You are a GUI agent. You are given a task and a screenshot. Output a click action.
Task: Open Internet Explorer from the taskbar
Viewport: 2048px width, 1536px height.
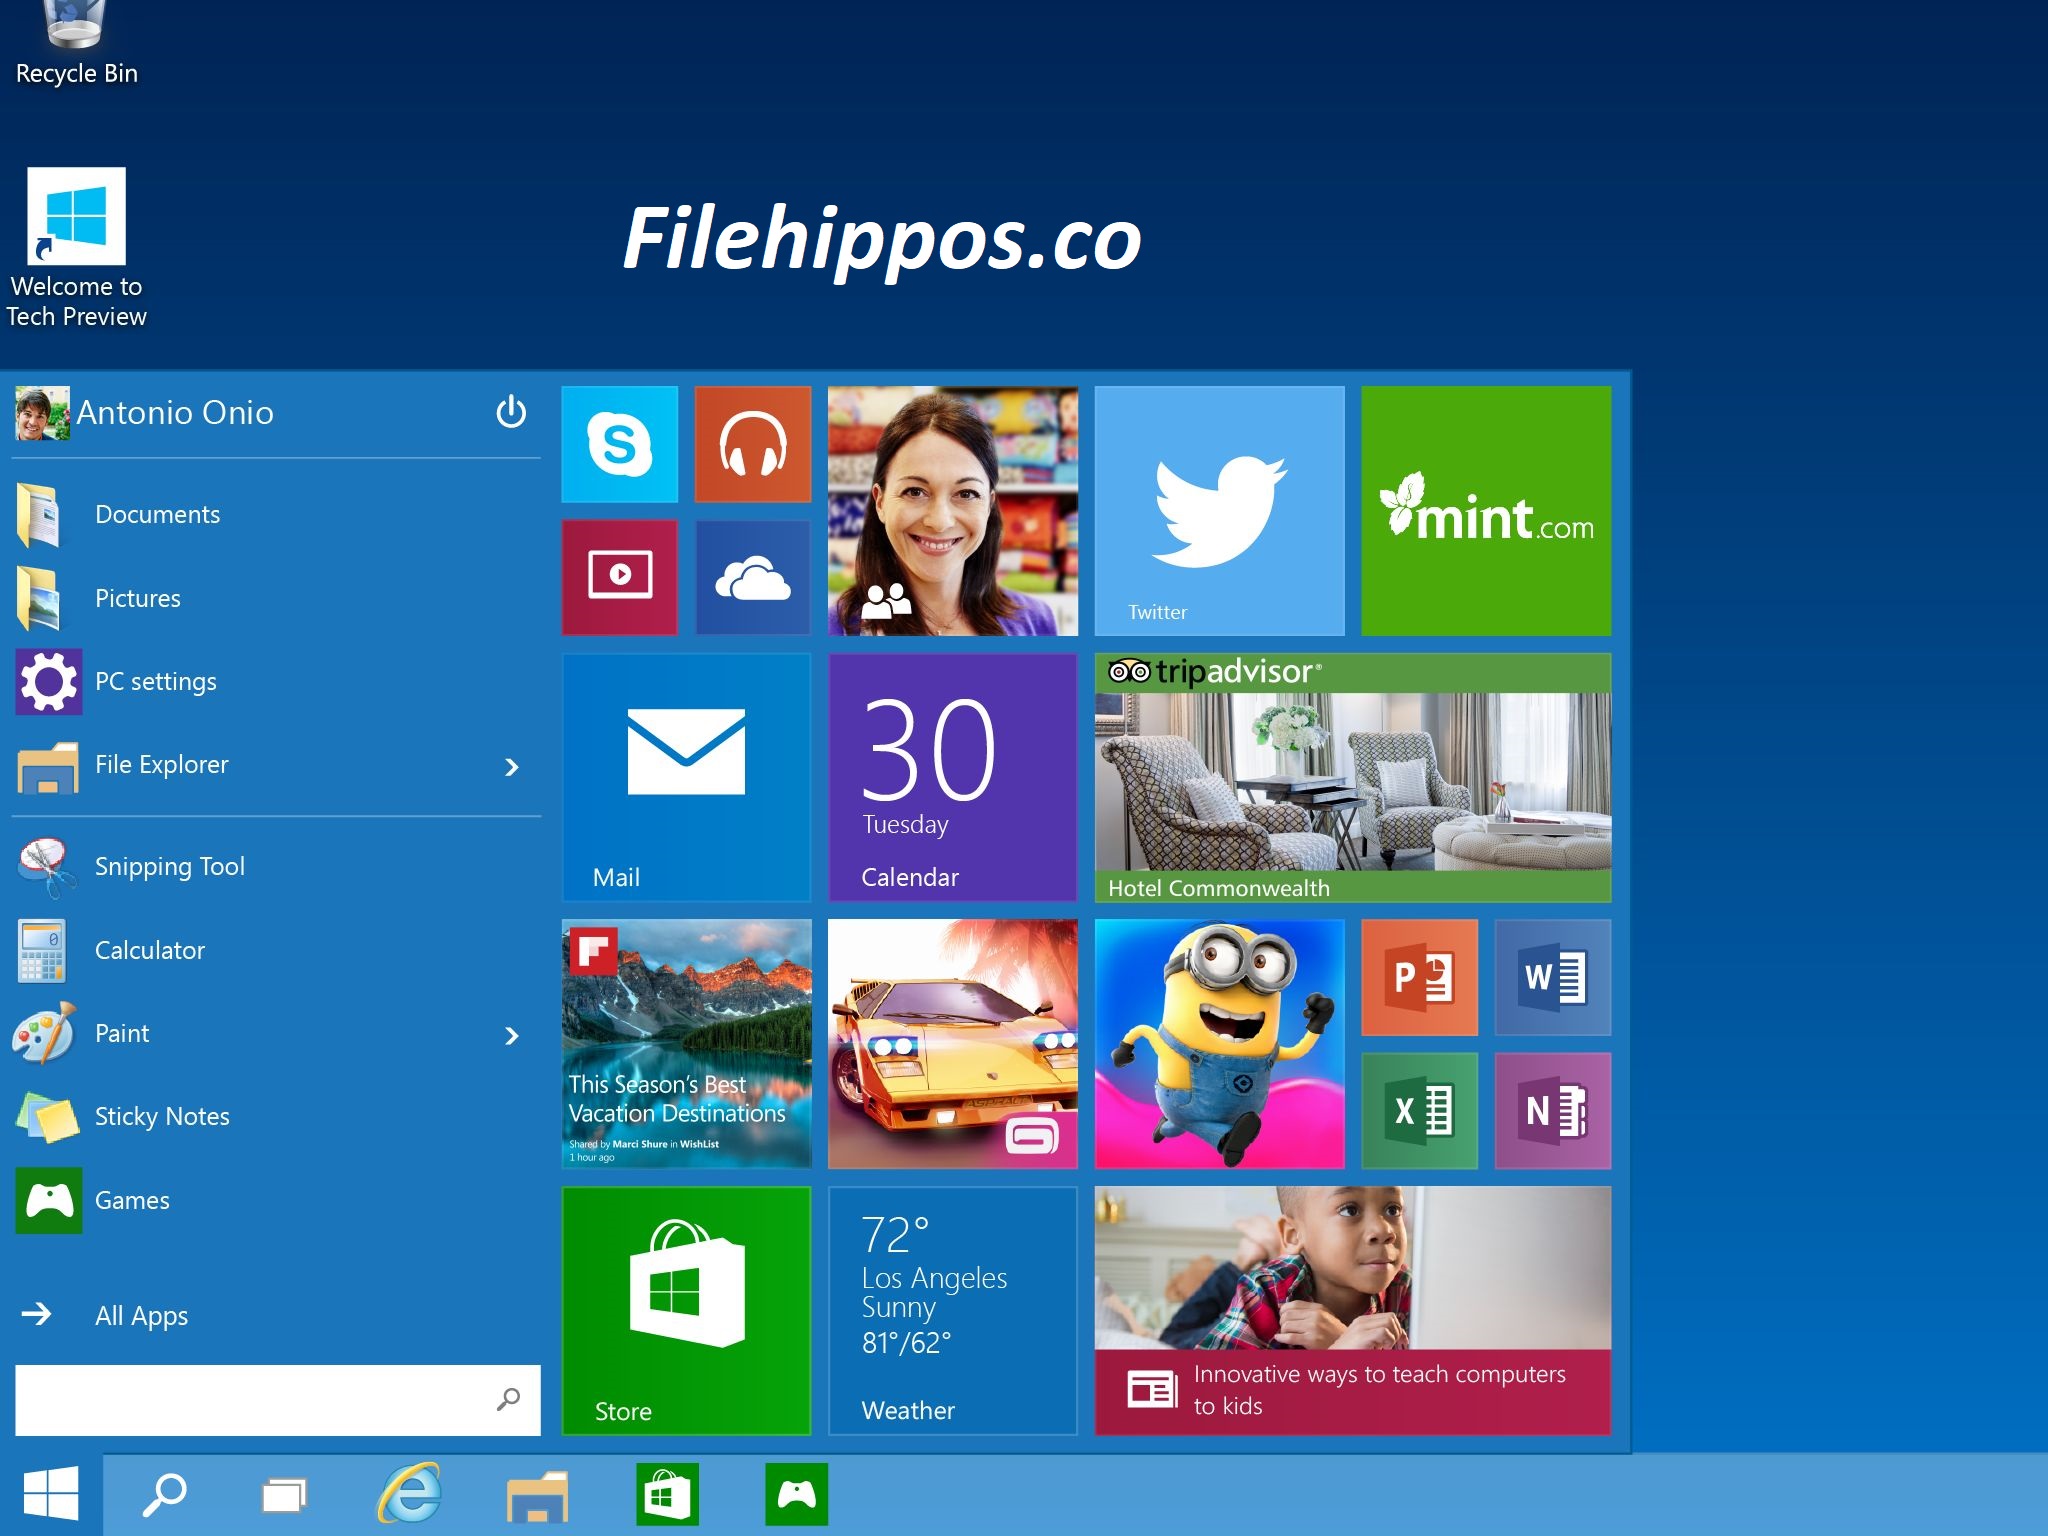click(409, 1495)
